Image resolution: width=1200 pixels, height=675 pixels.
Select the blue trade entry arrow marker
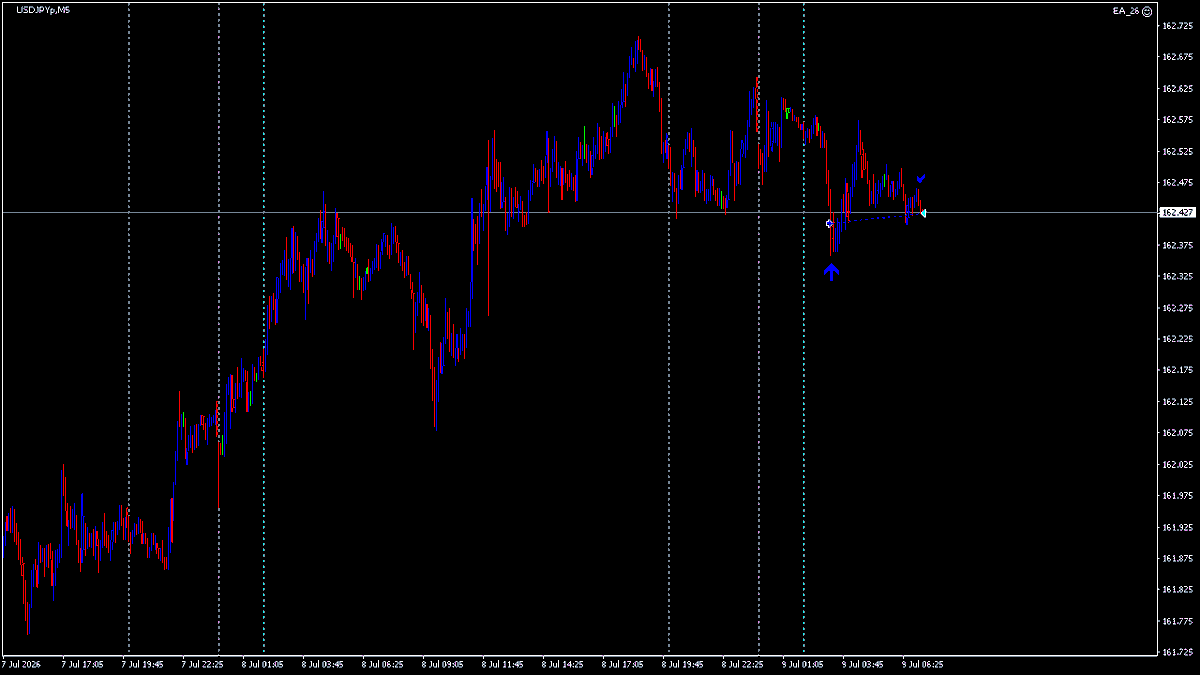(x=829, y=223)
